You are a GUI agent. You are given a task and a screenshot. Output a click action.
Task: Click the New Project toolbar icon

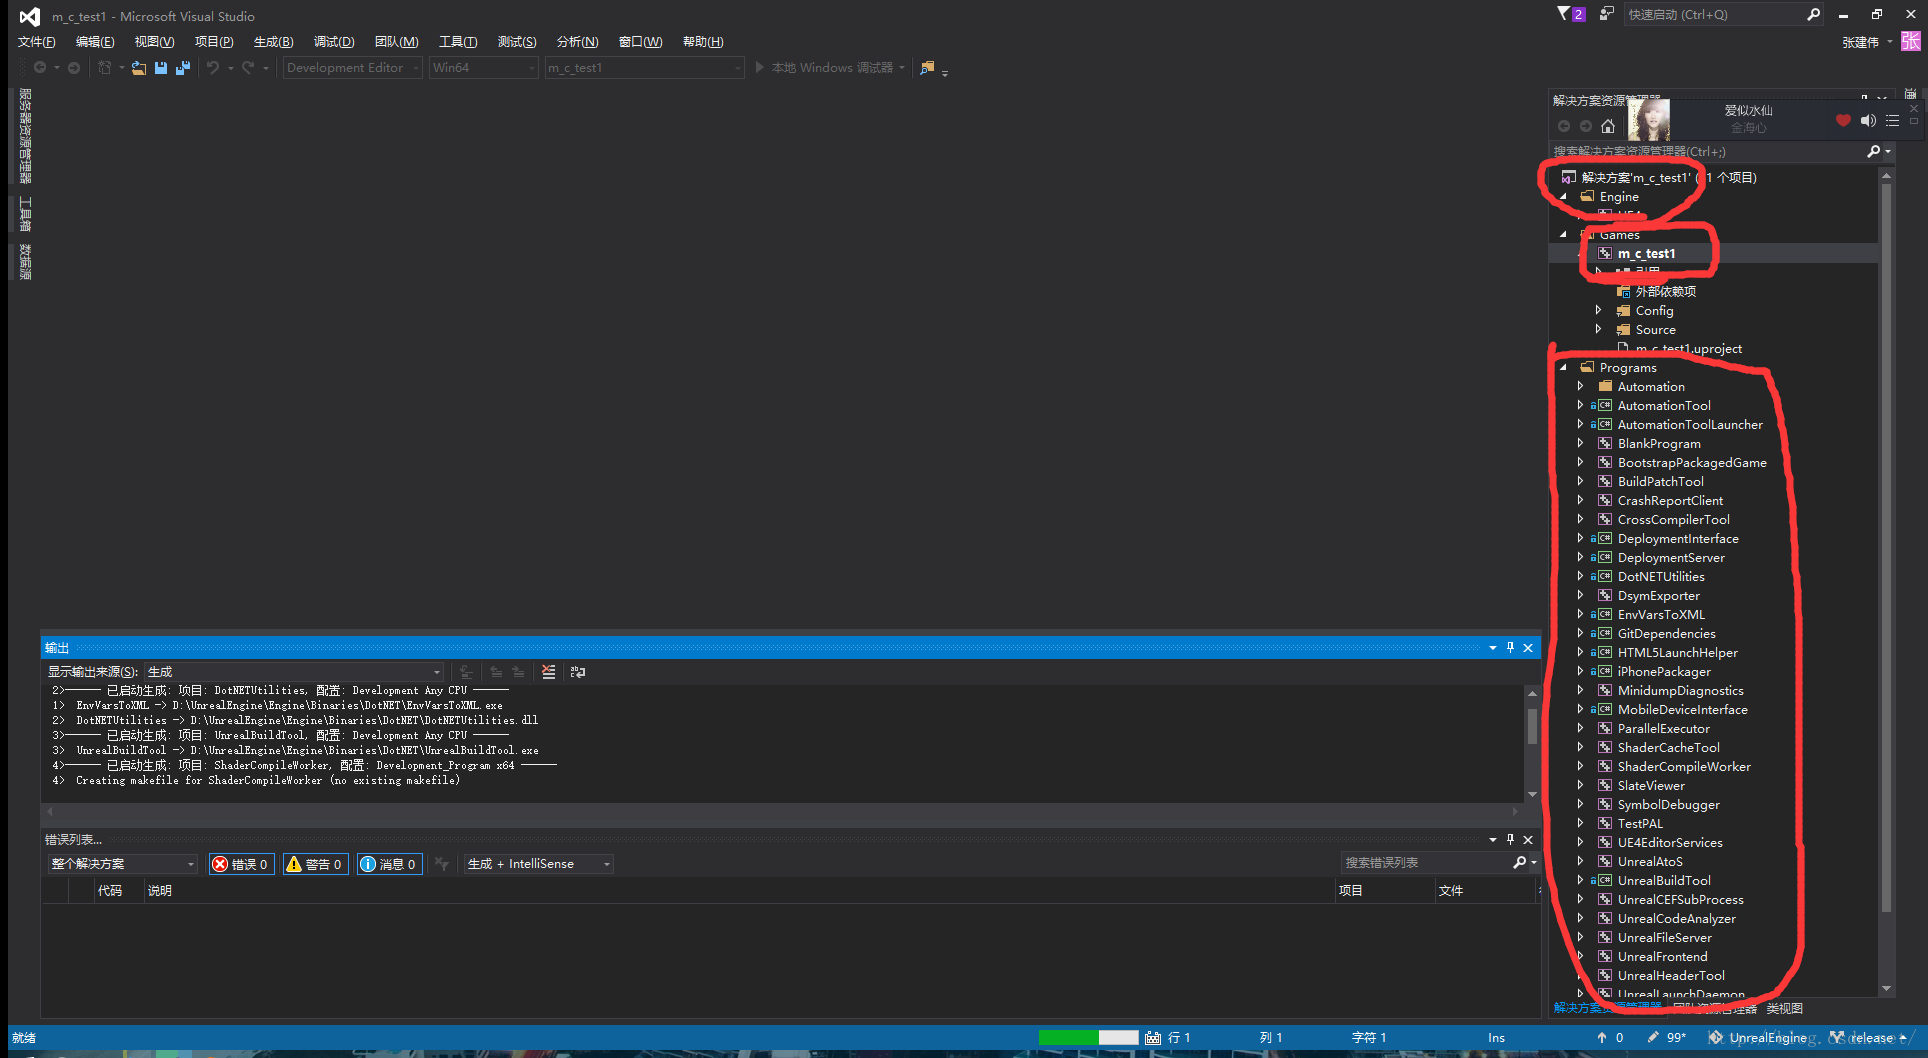(104, 68)
